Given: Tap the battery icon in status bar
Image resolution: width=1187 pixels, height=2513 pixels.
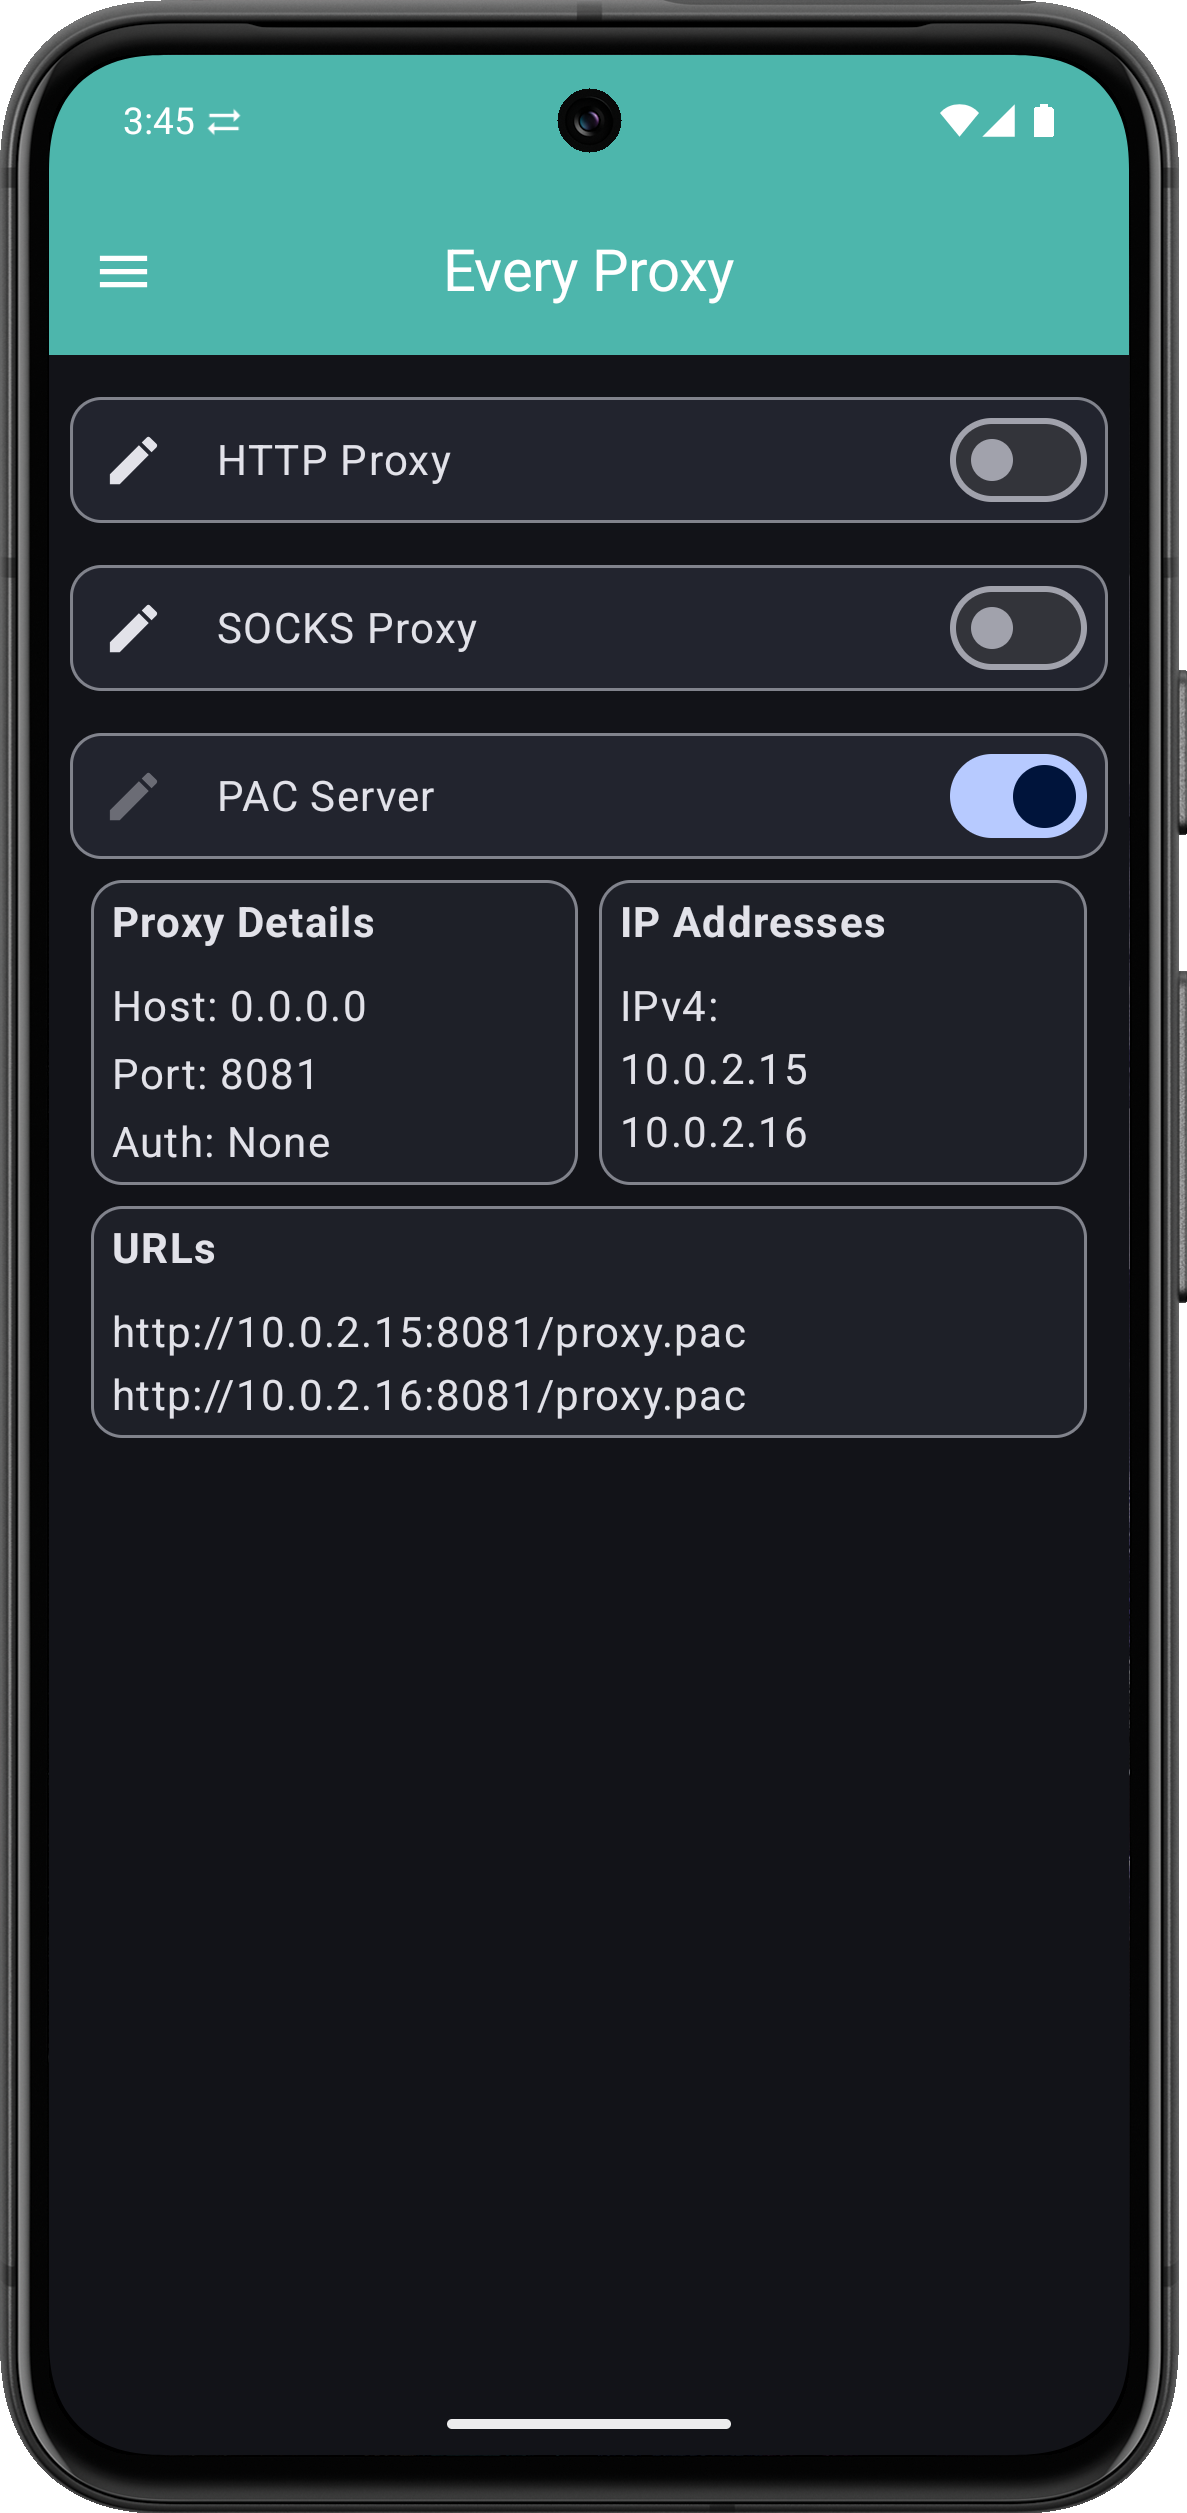Looking at the screenshot, I should coord(1043,121).
